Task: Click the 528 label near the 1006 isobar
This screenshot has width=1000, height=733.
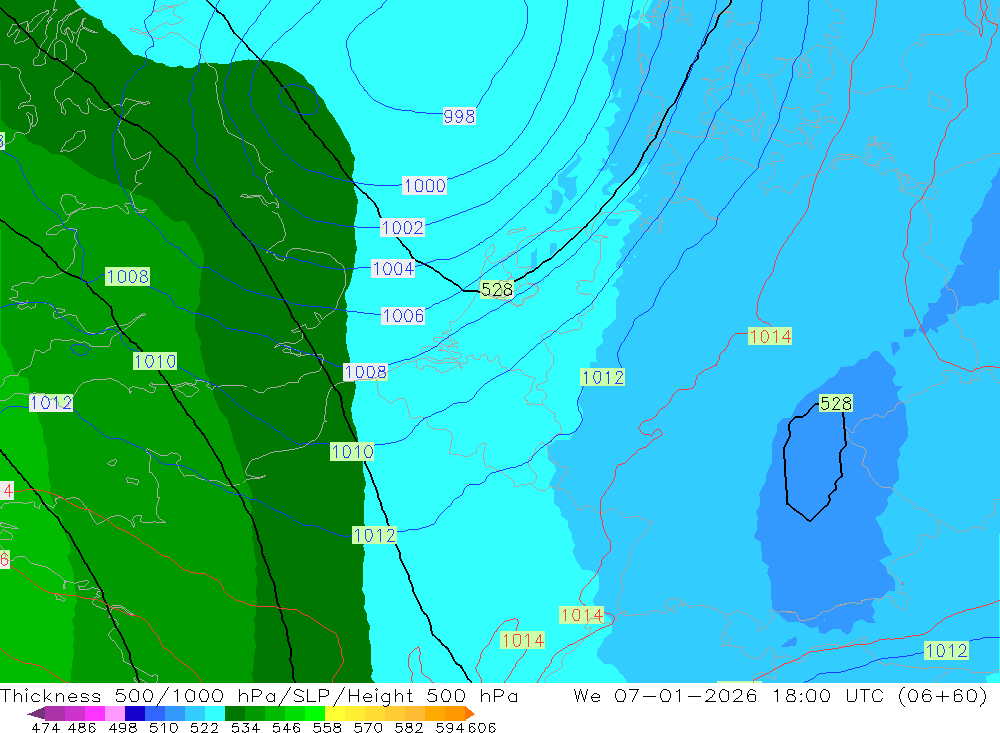Action: [x=496, y=290]
